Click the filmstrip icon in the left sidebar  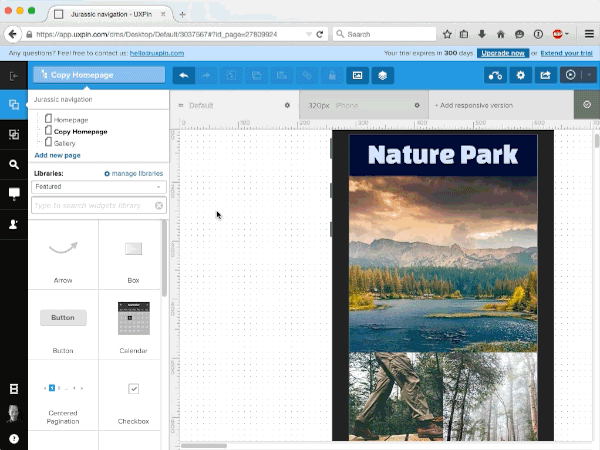[14, 389]
